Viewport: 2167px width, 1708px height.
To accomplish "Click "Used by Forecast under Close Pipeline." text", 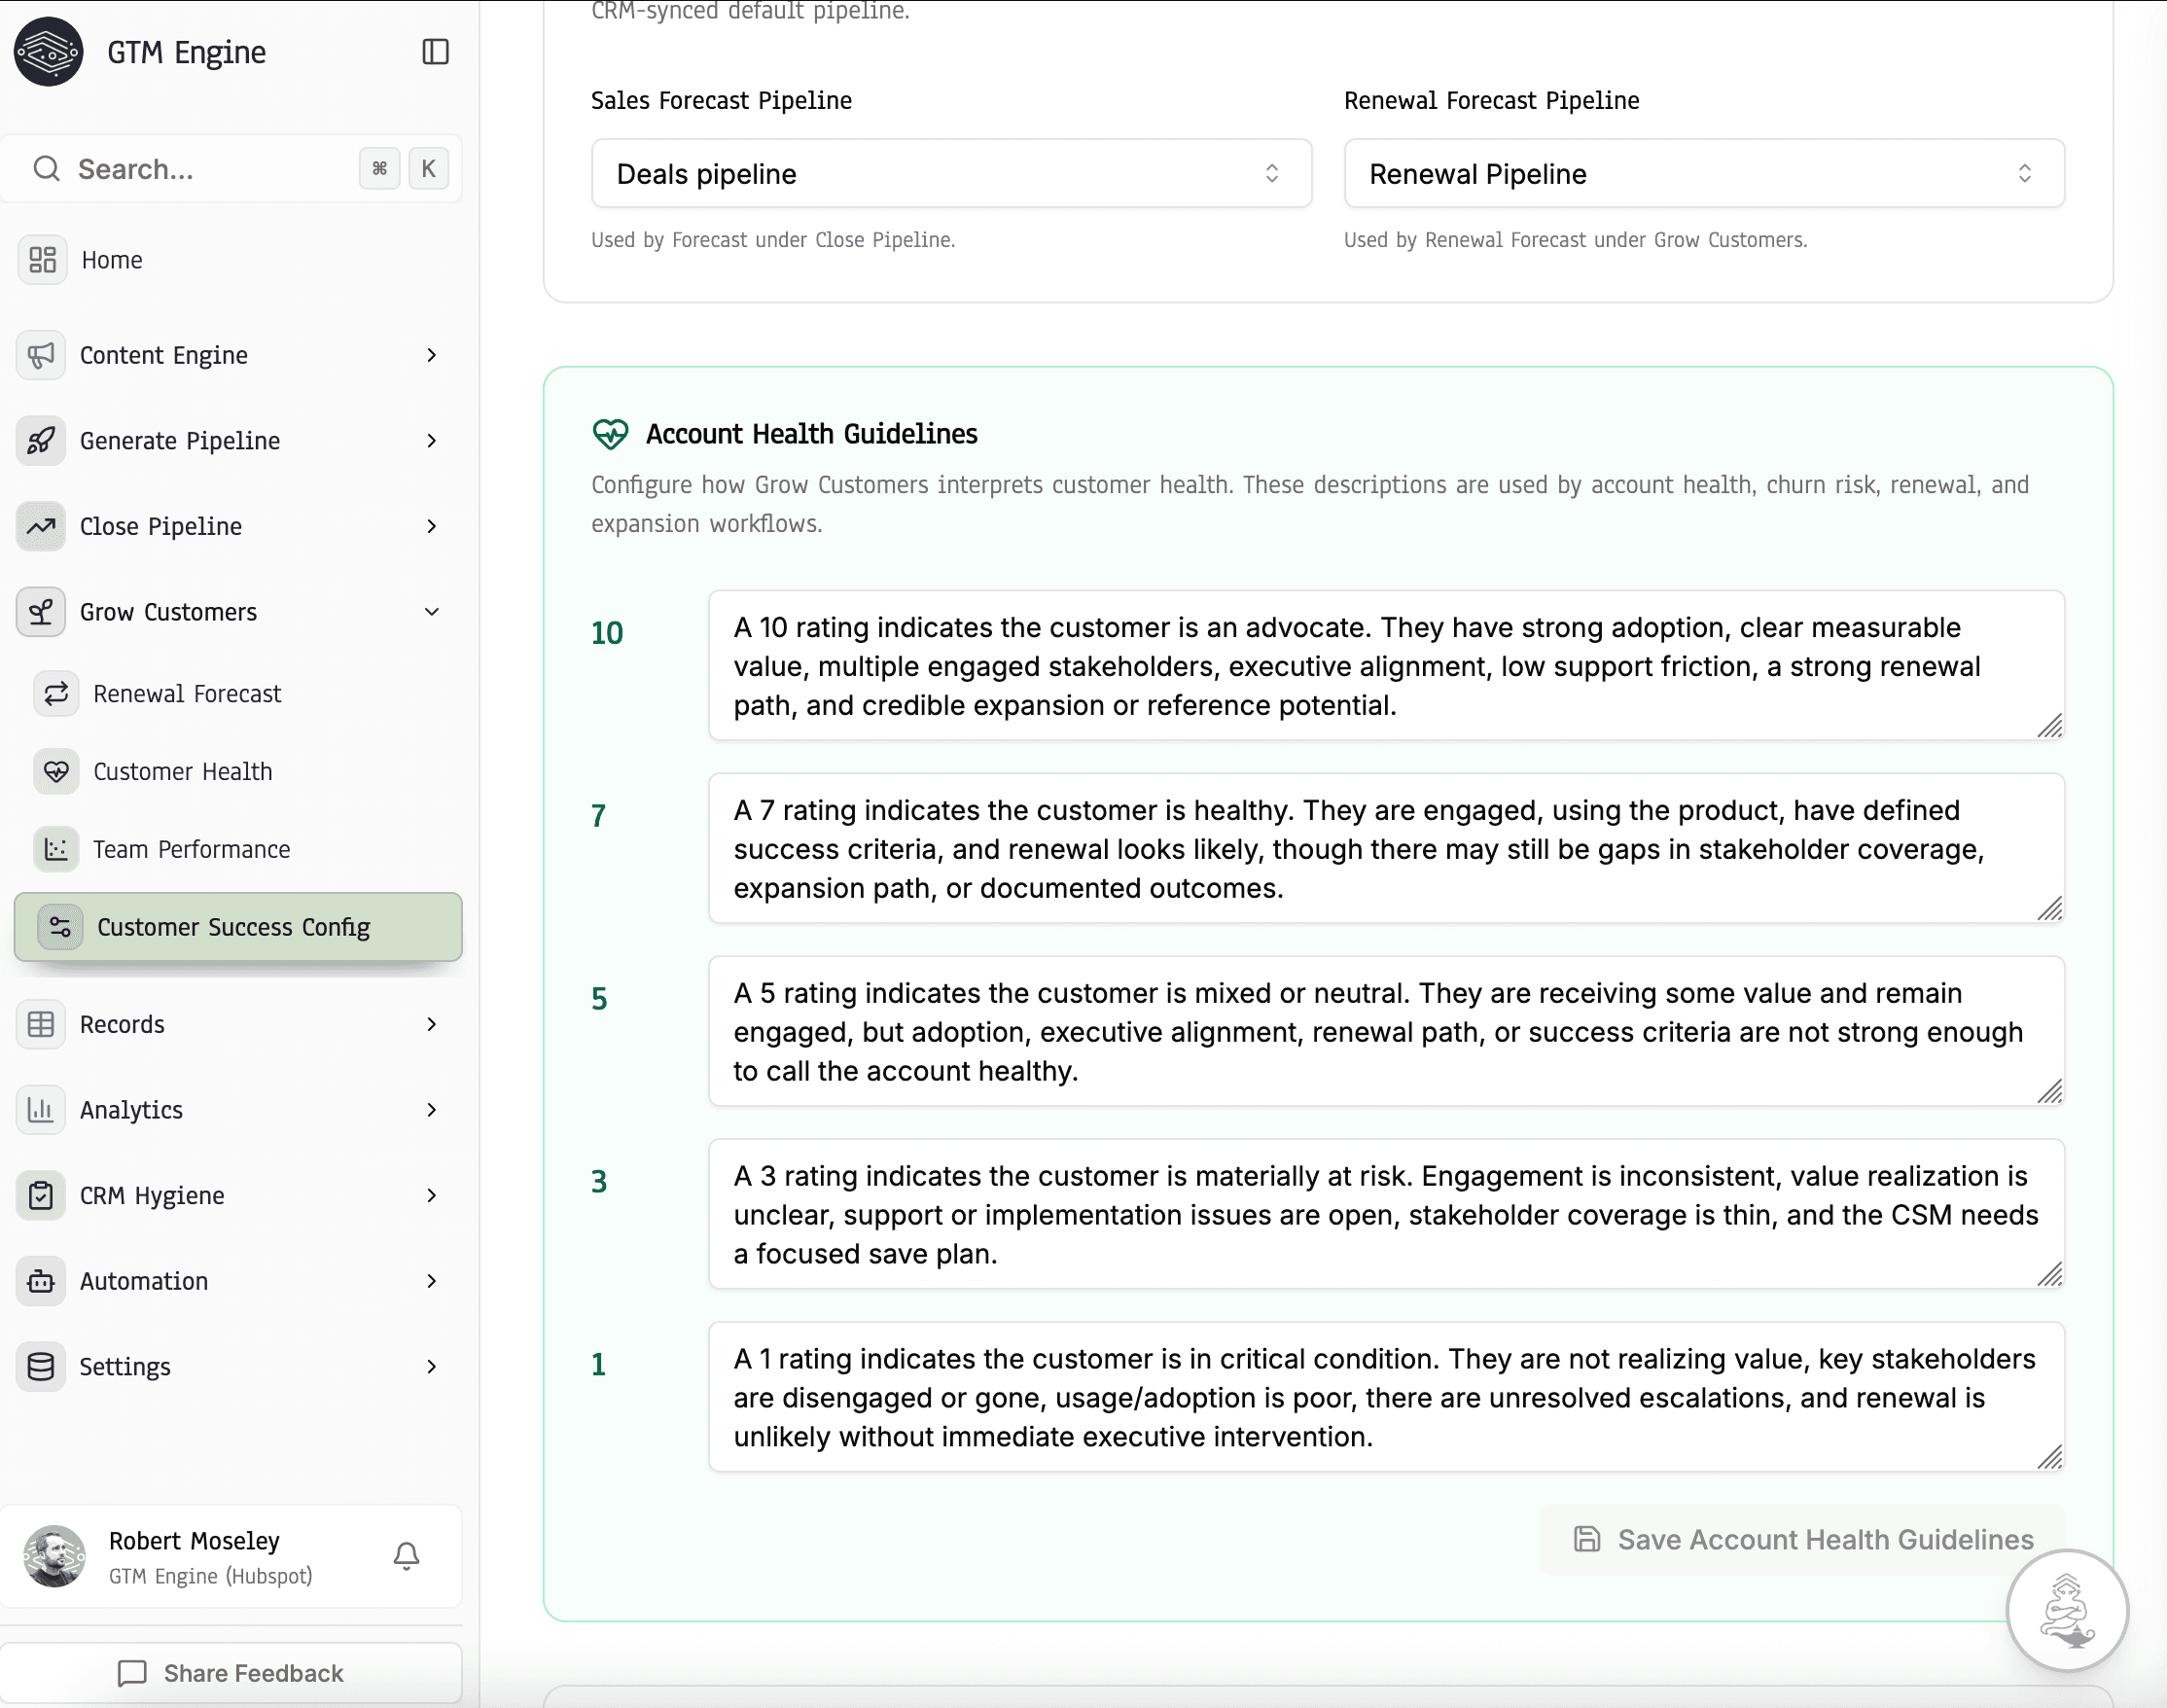I will click(773, 240).
